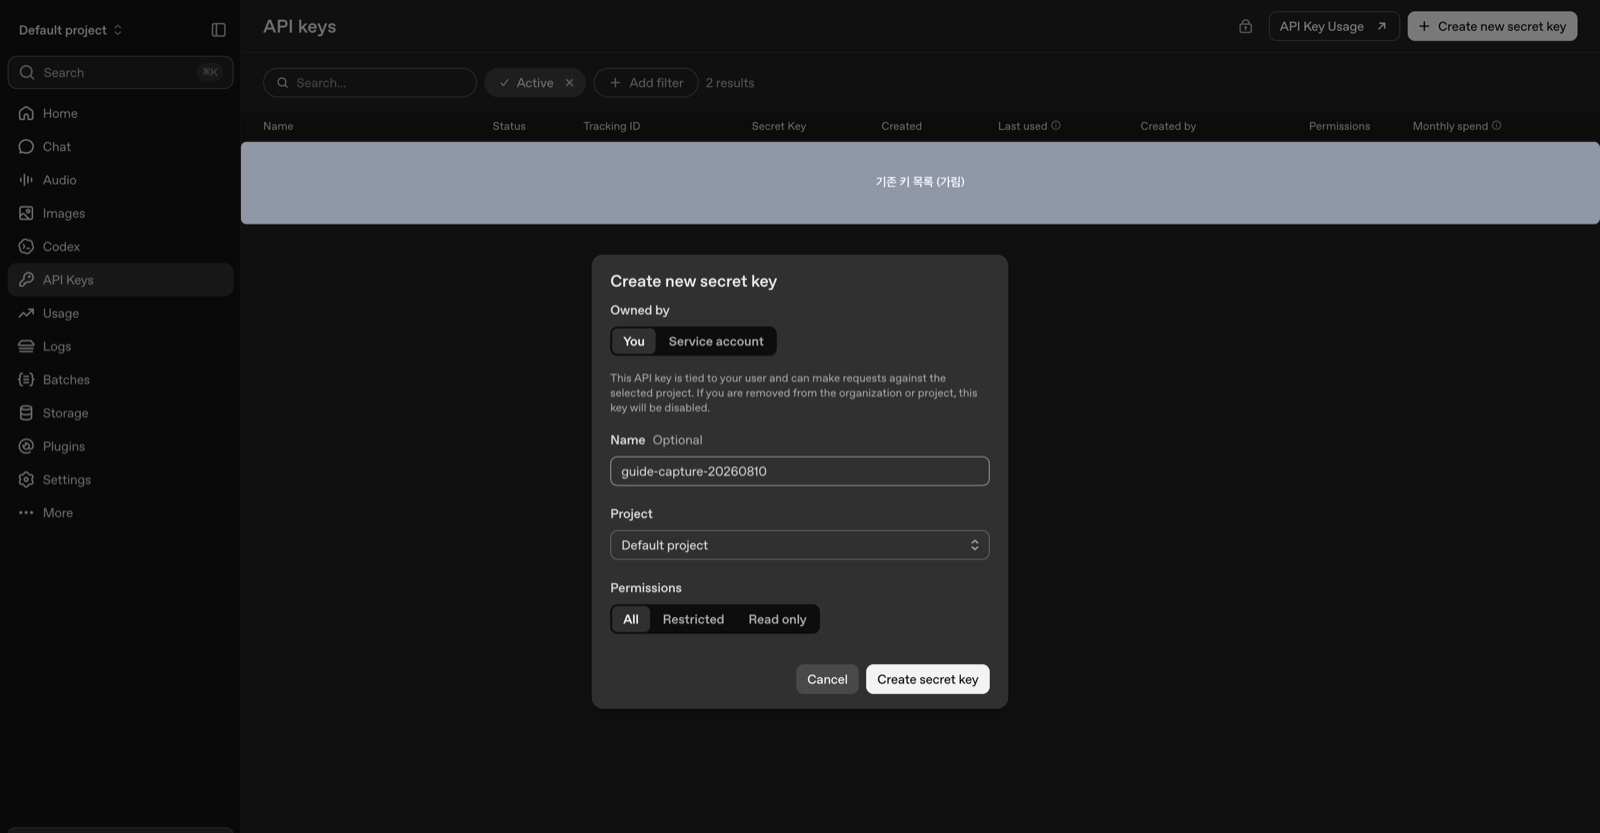Screen dimensions: 1600x833
Task: Click the Tracking ID column header
Action: 612,126
